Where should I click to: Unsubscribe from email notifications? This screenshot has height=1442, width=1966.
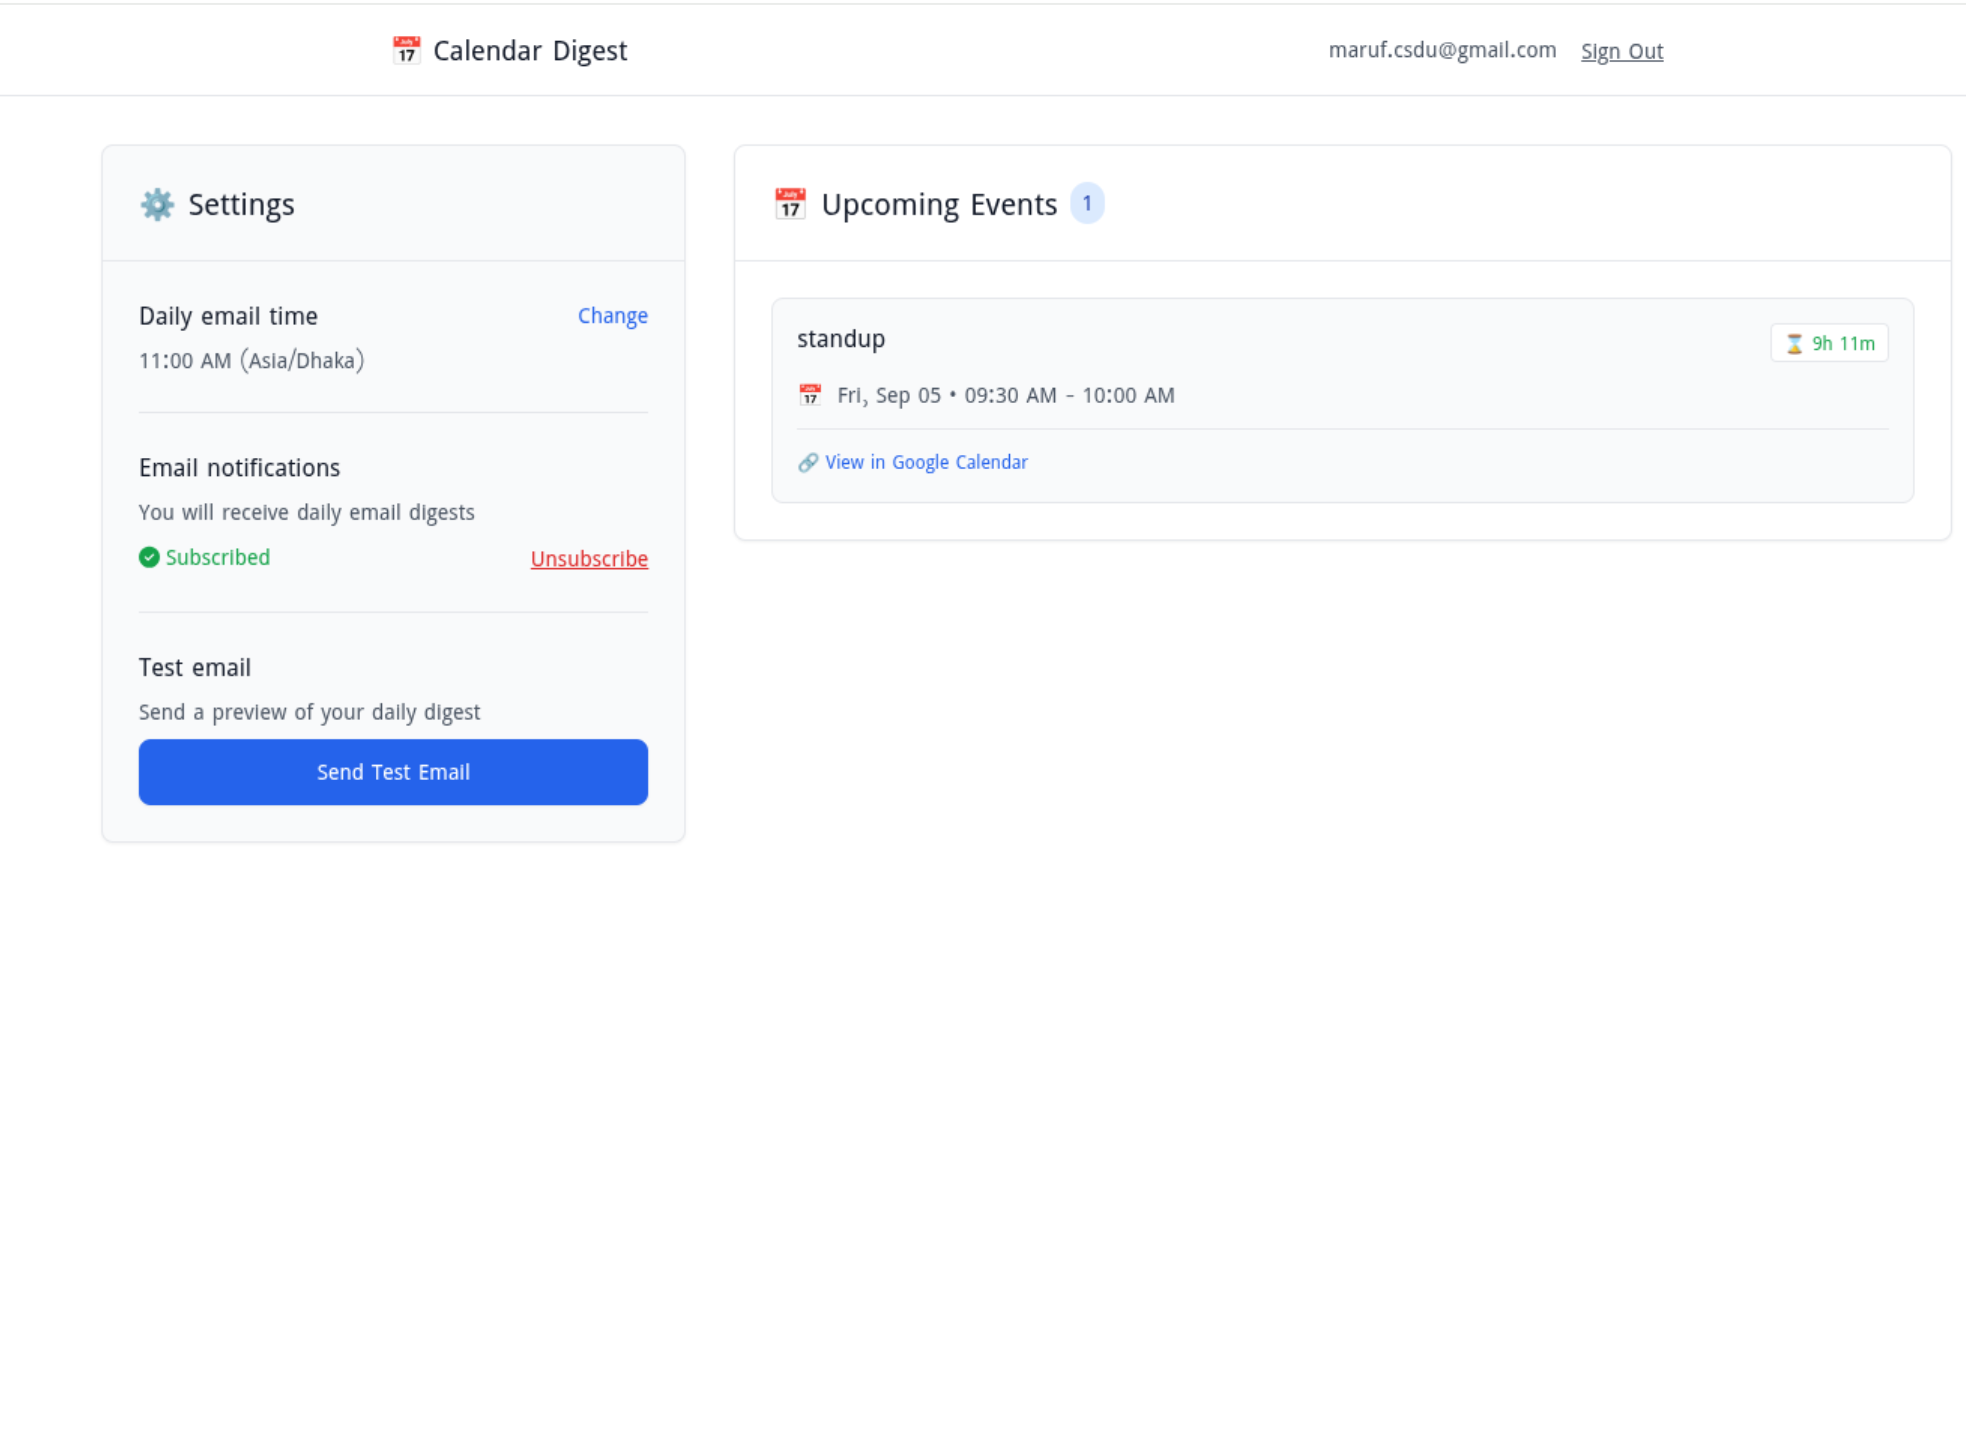[x=589, y=559]
